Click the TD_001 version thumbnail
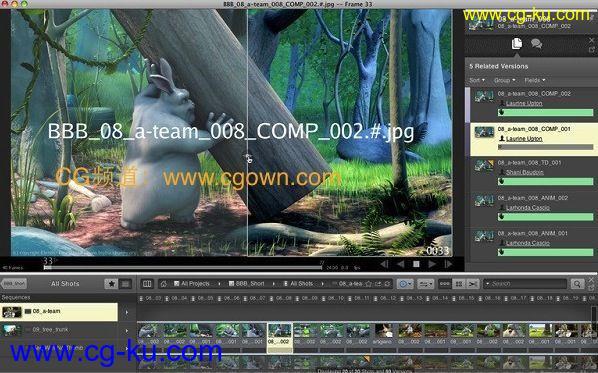 (484, 166)
